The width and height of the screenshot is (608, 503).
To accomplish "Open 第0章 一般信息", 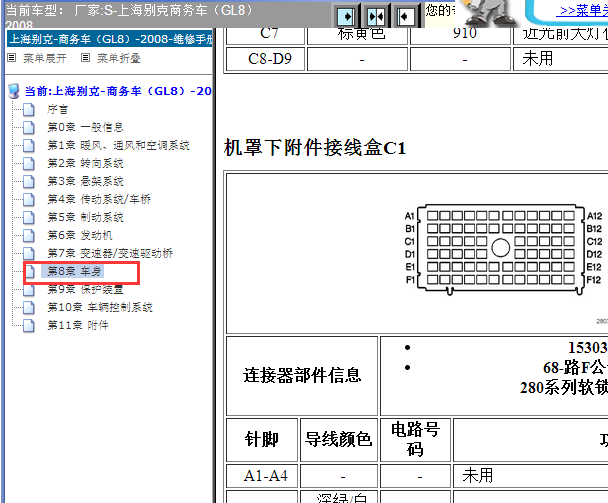I will pos(85,128).
